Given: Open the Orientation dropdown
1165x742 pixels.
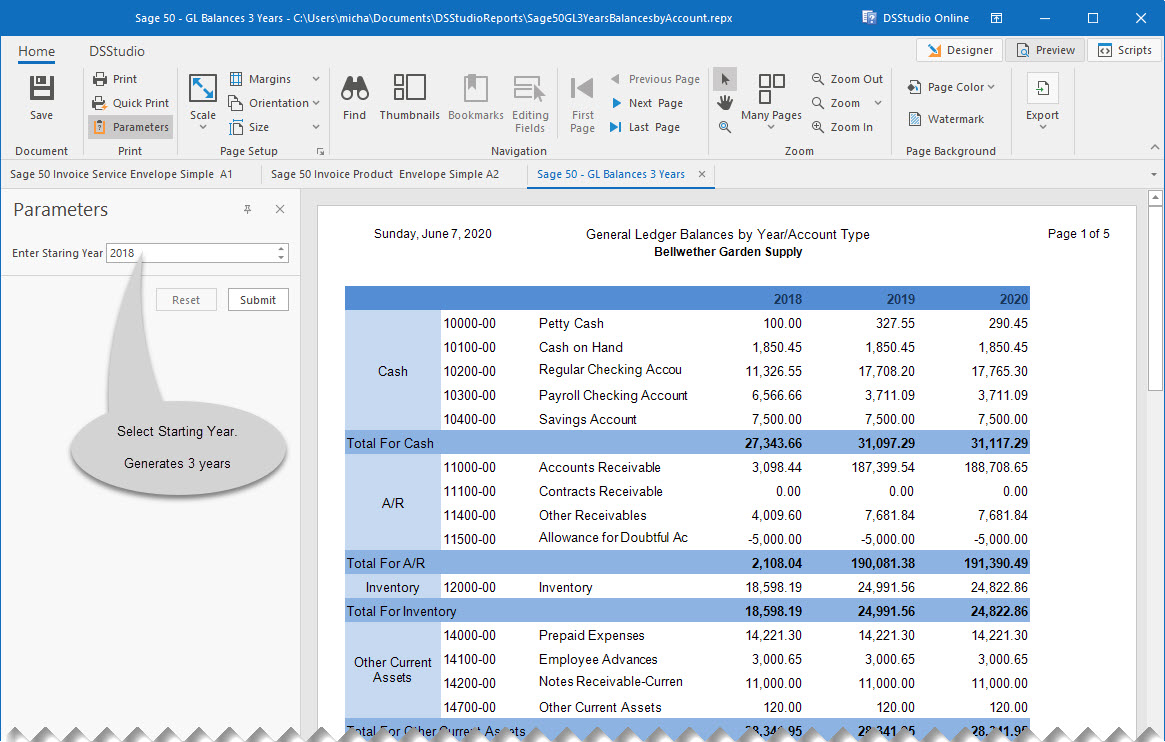Looking at the screenshot, I should click(x=274, y=102).
